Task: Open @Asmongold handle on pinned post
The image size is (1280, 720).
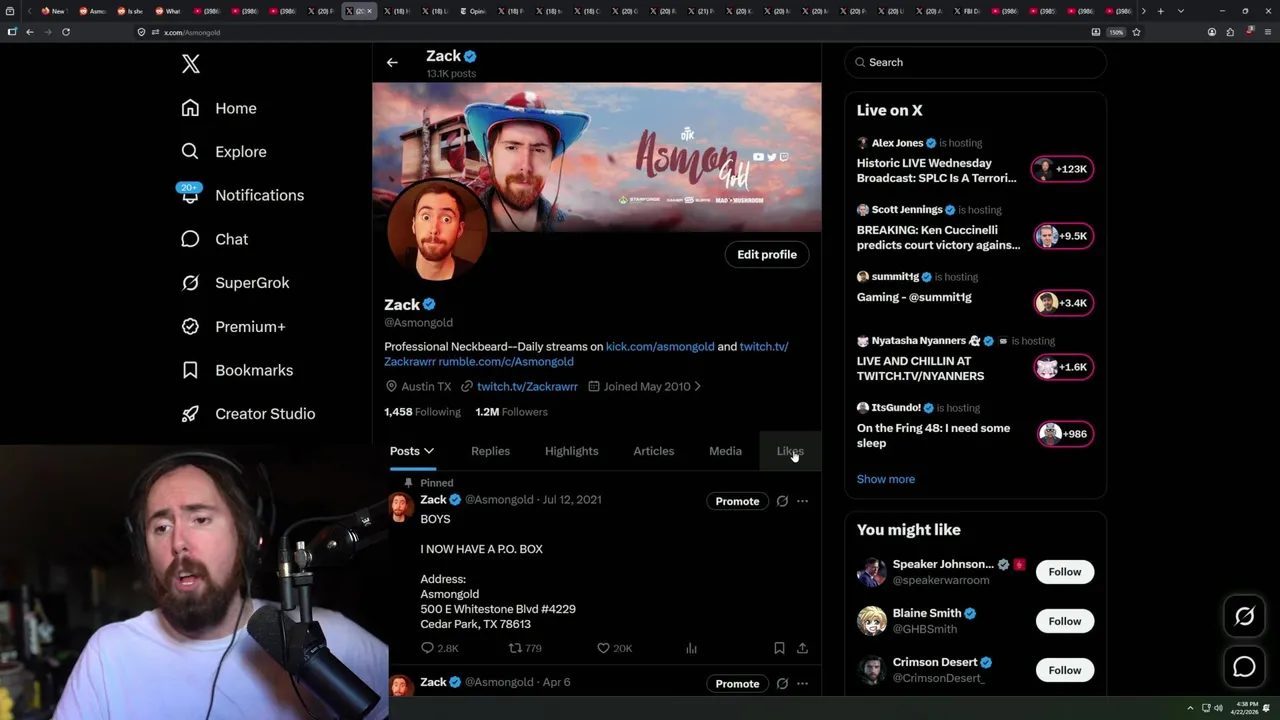Action: 499,500
